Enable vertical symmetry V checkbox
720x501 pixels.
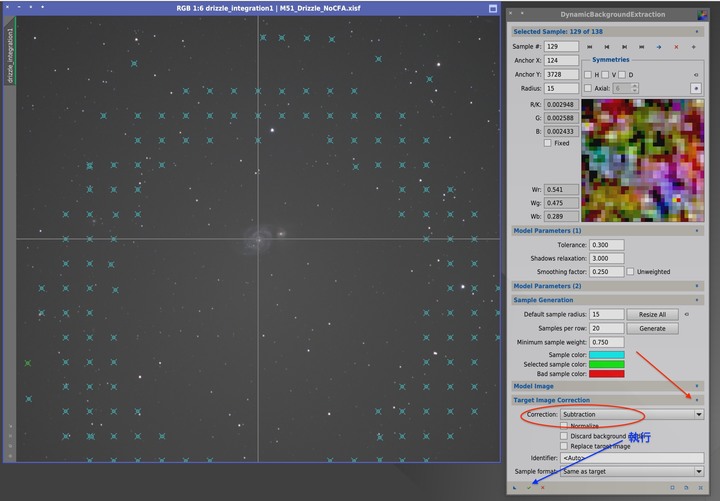tap(605, 75)
